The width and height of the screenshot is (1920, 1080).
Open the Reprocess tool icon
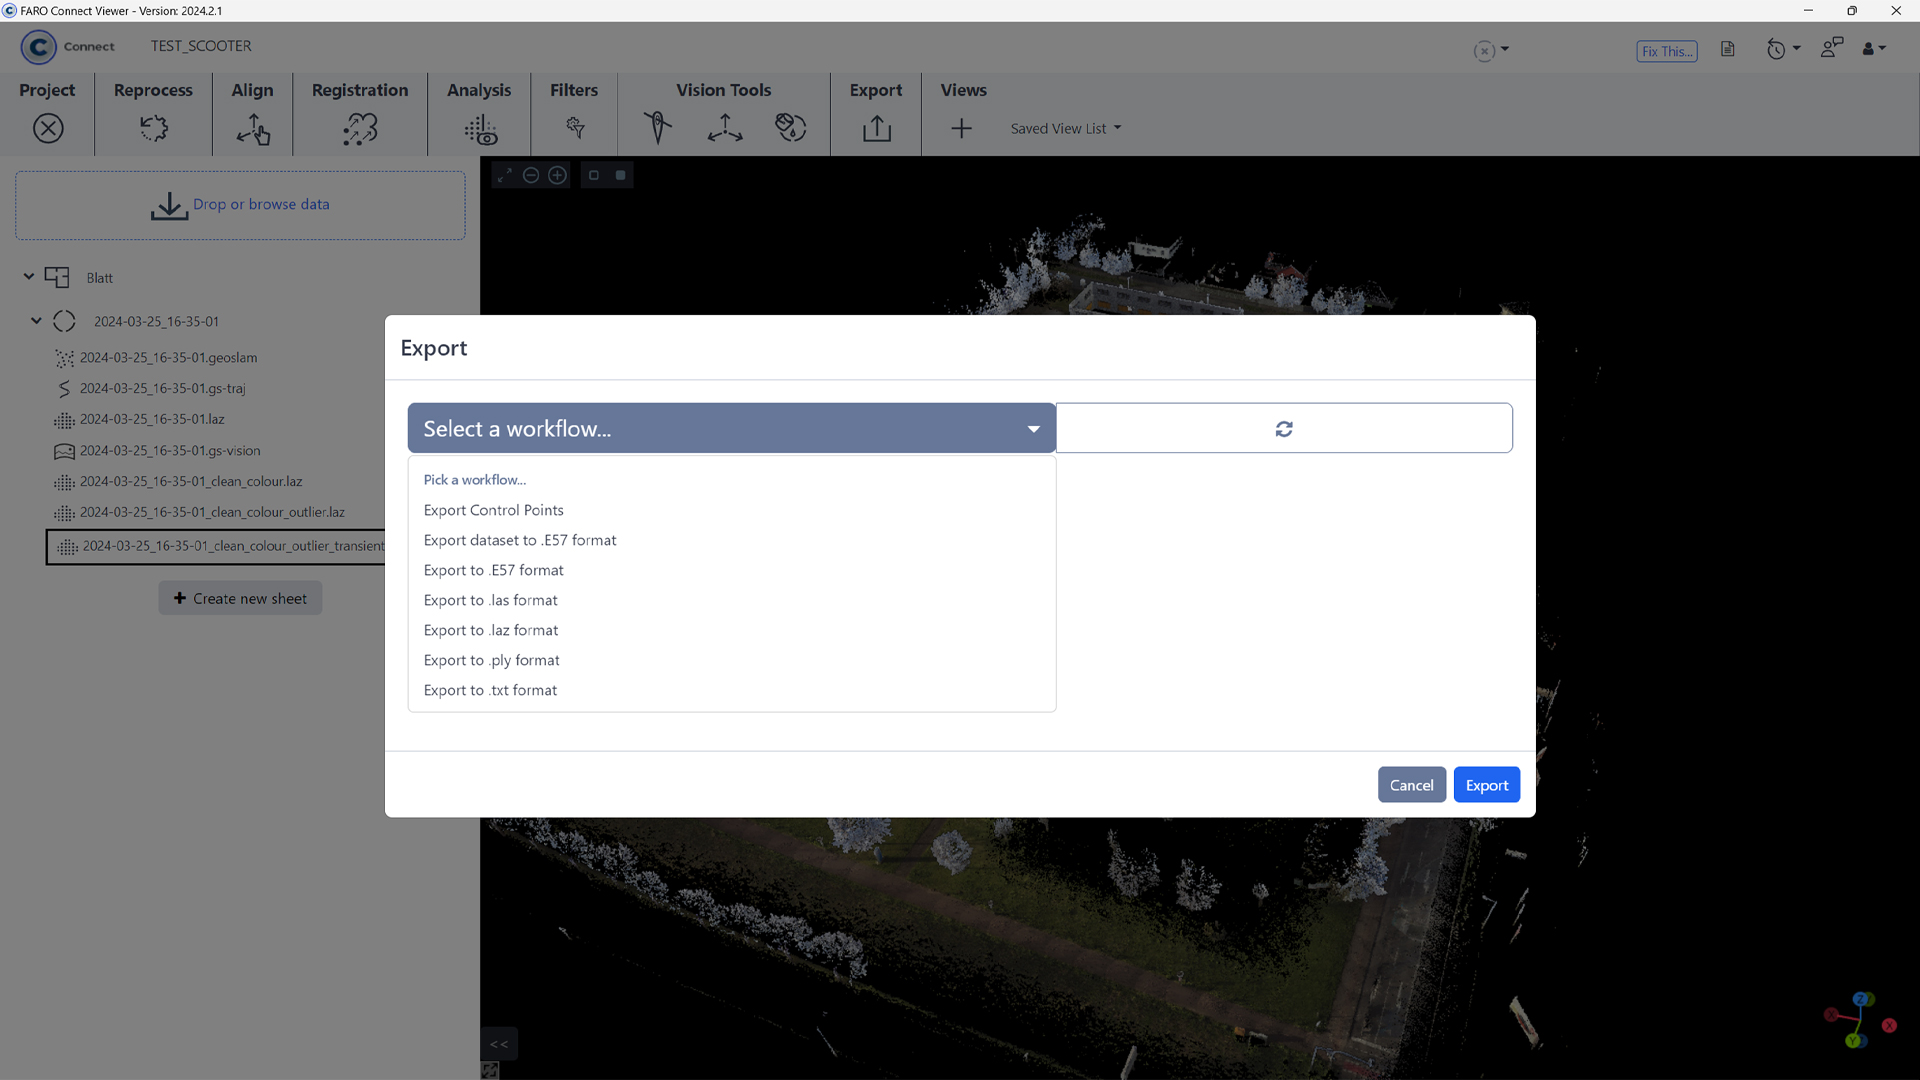click(153, 128)
